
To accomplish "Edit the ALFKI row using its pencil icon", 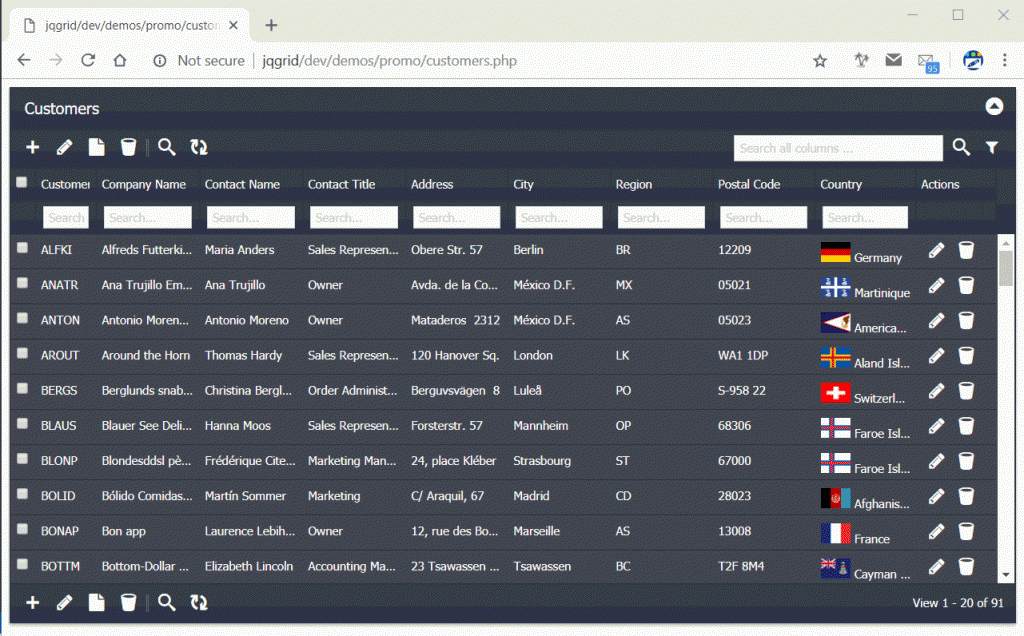I will click(x=936, y=250).
